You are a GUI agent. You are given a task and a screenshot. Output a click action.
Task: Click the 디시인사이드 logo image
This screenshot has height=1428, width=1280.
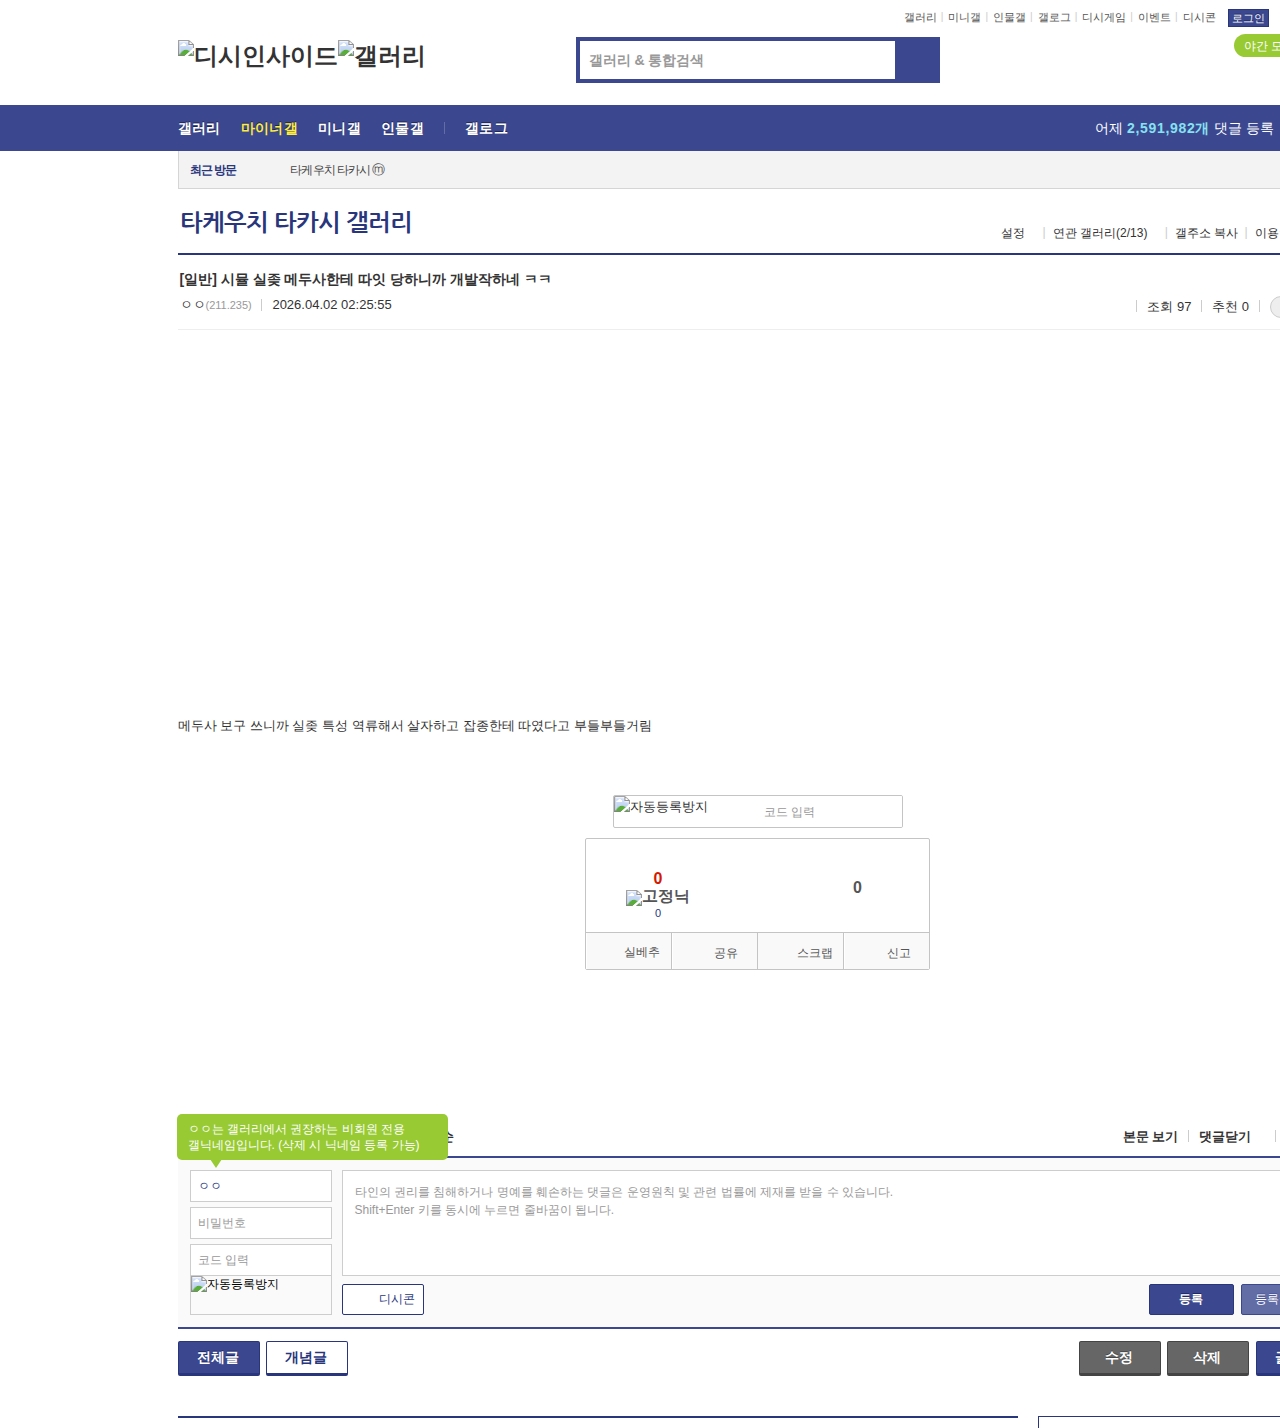click(x=258, y=56)
